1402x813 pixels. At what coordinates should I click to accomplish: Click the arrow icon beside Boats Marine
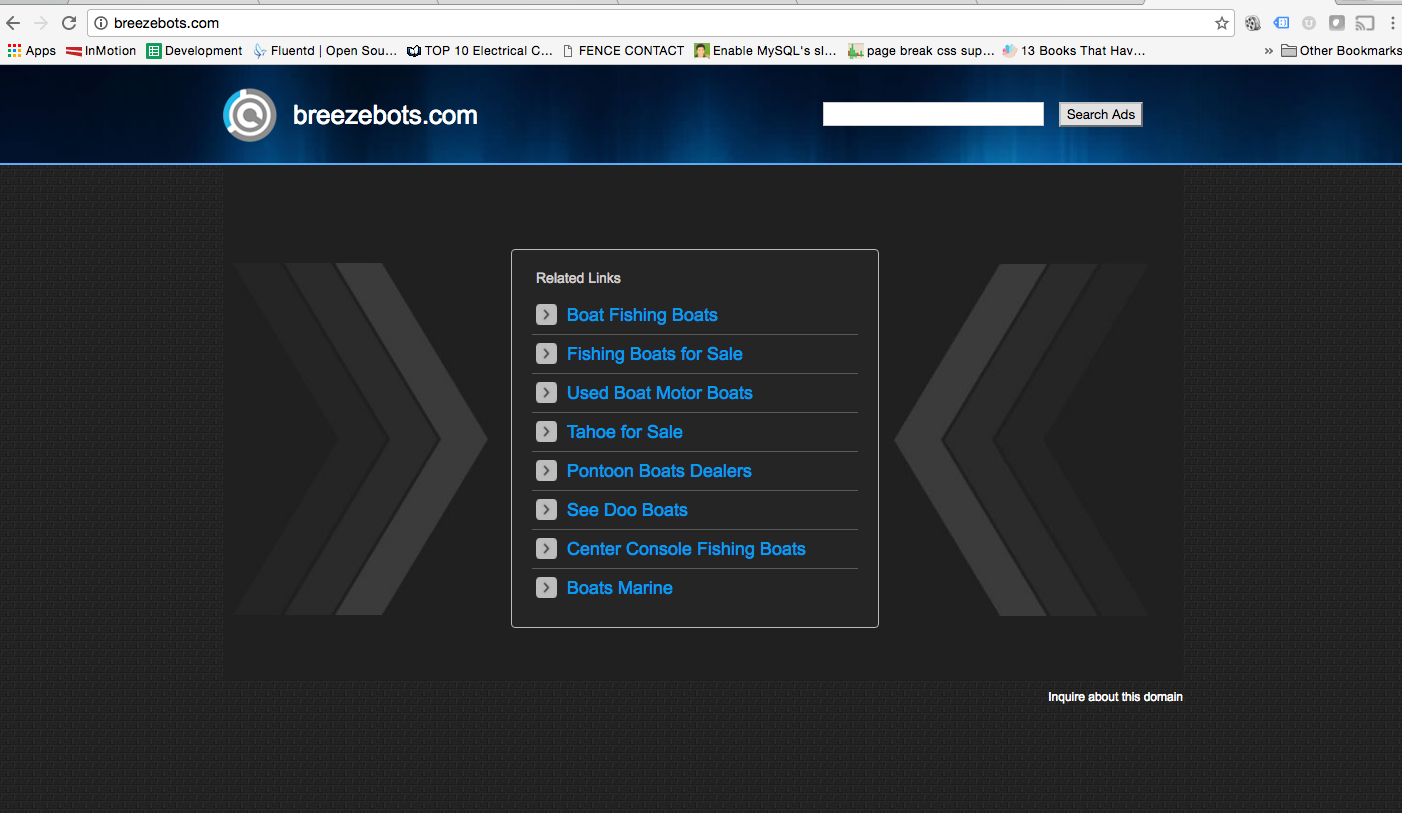point(546,588)
